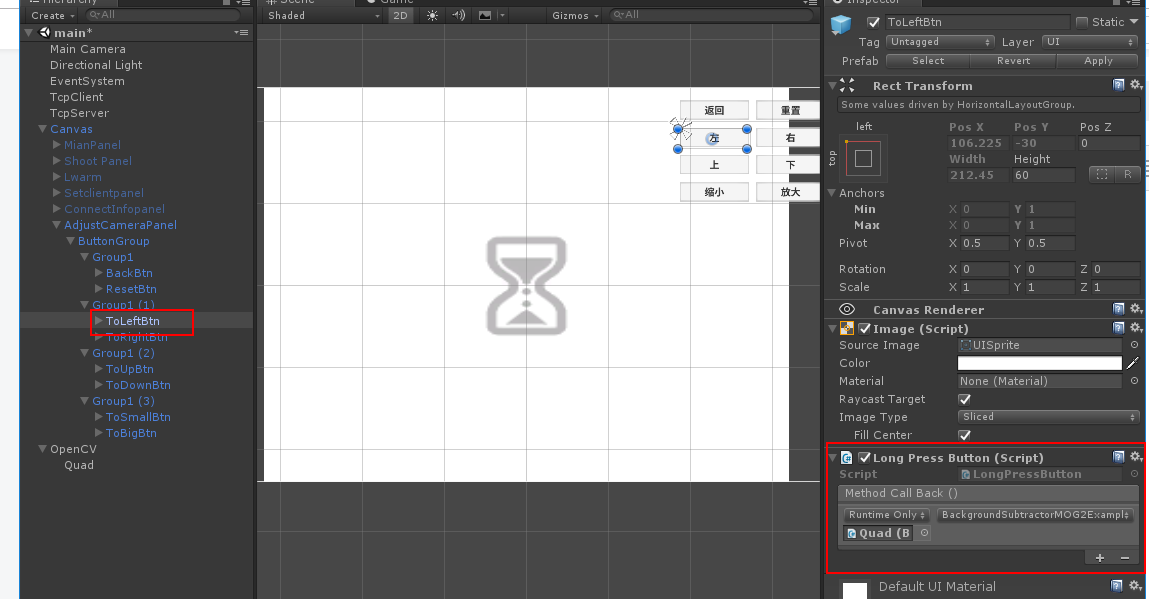Toggle Fill Center checkbox
This screenshot has height=599, width=1149.
964,436
